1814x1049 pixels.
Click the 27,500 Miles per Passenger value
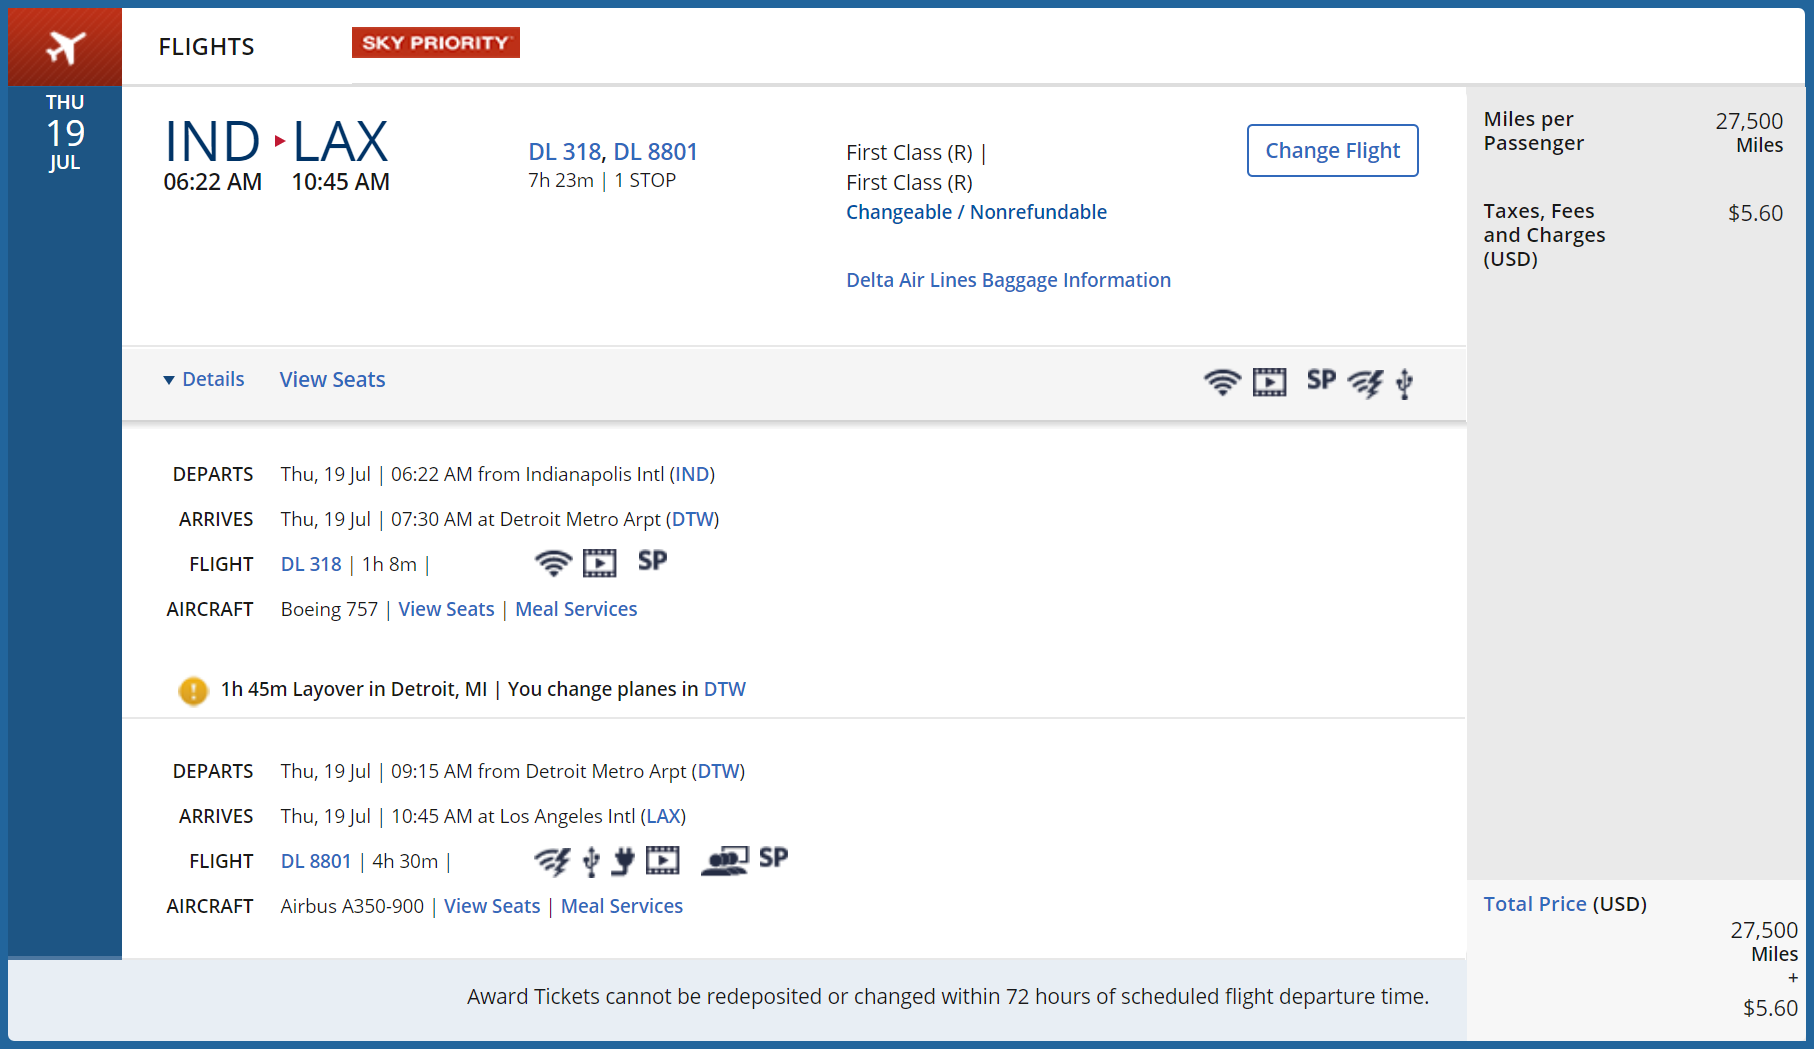click(1749, 133)
